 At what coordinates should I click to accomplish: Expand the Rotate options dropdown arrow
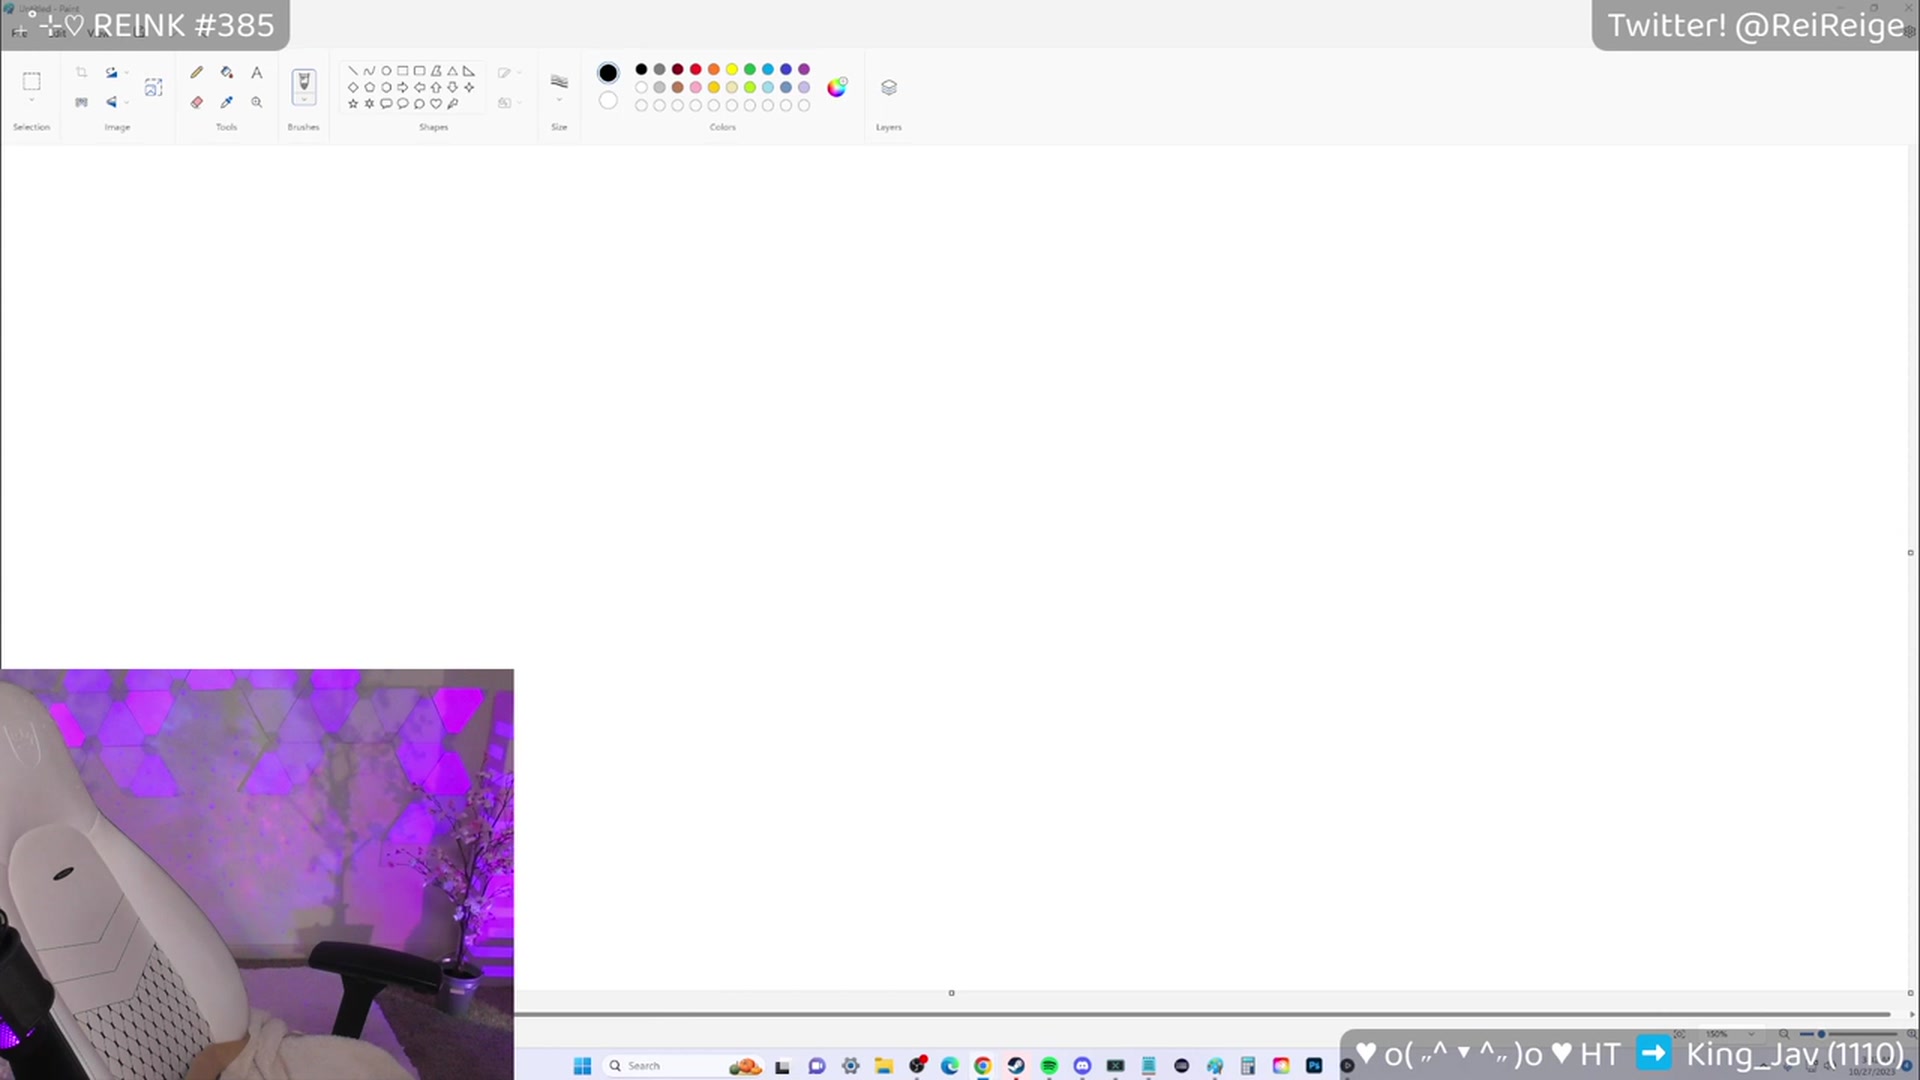pyautogui.click(x=126, y=73)
